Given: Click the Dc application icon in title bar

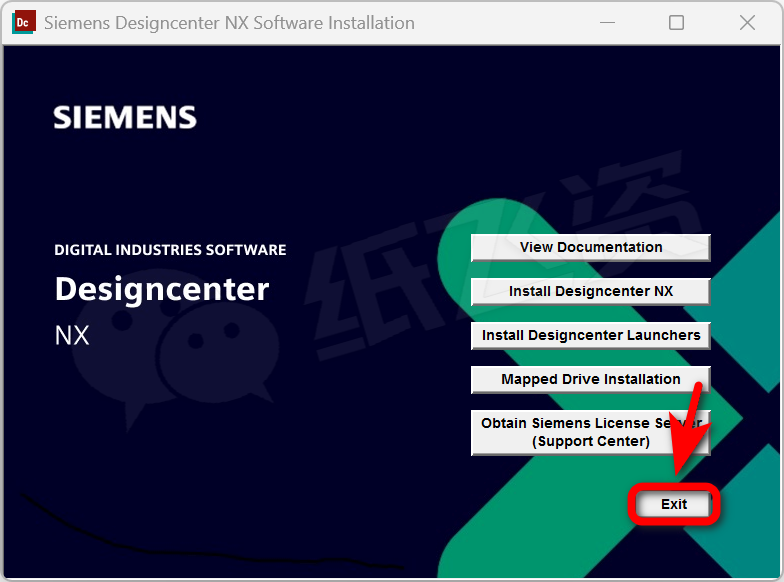Looking at the screenshot, I should point(23,22).
